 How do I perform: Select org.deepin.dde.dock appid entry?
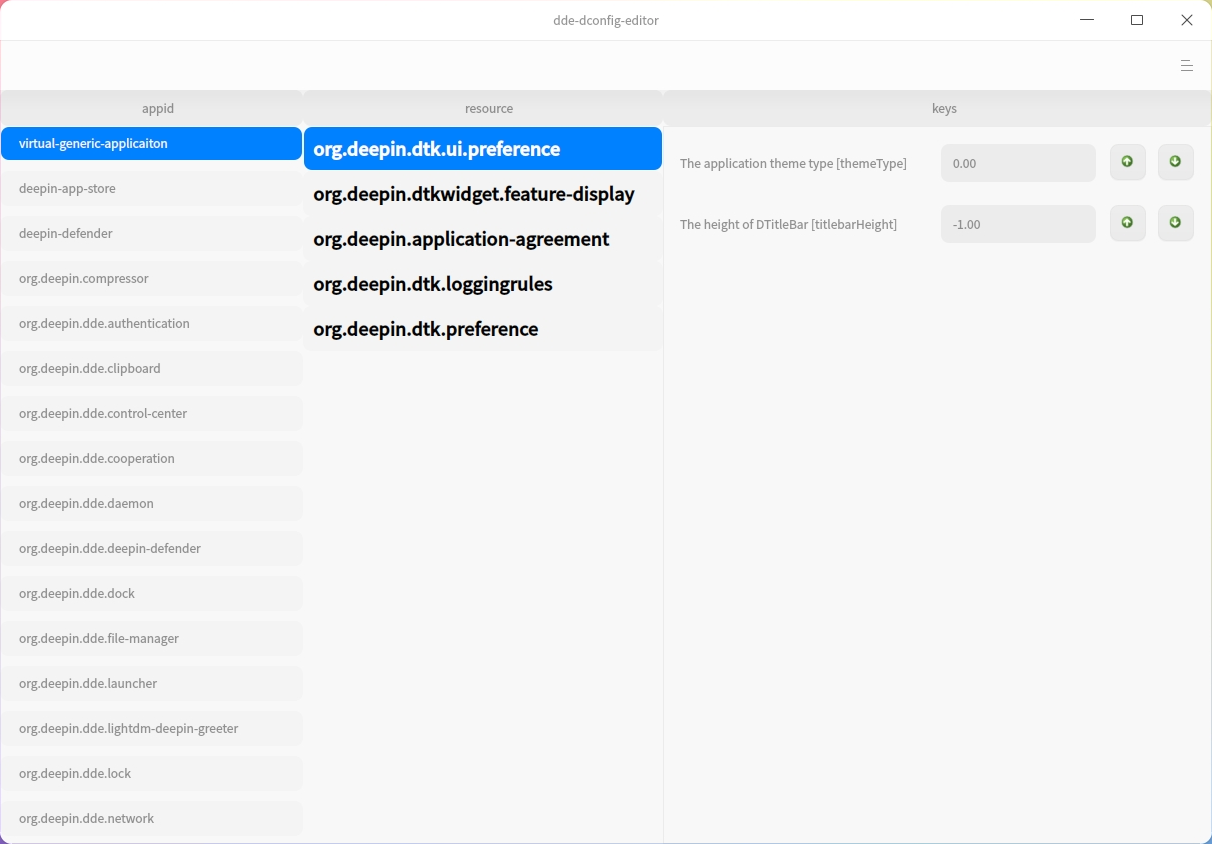click(x=151, y=593)
